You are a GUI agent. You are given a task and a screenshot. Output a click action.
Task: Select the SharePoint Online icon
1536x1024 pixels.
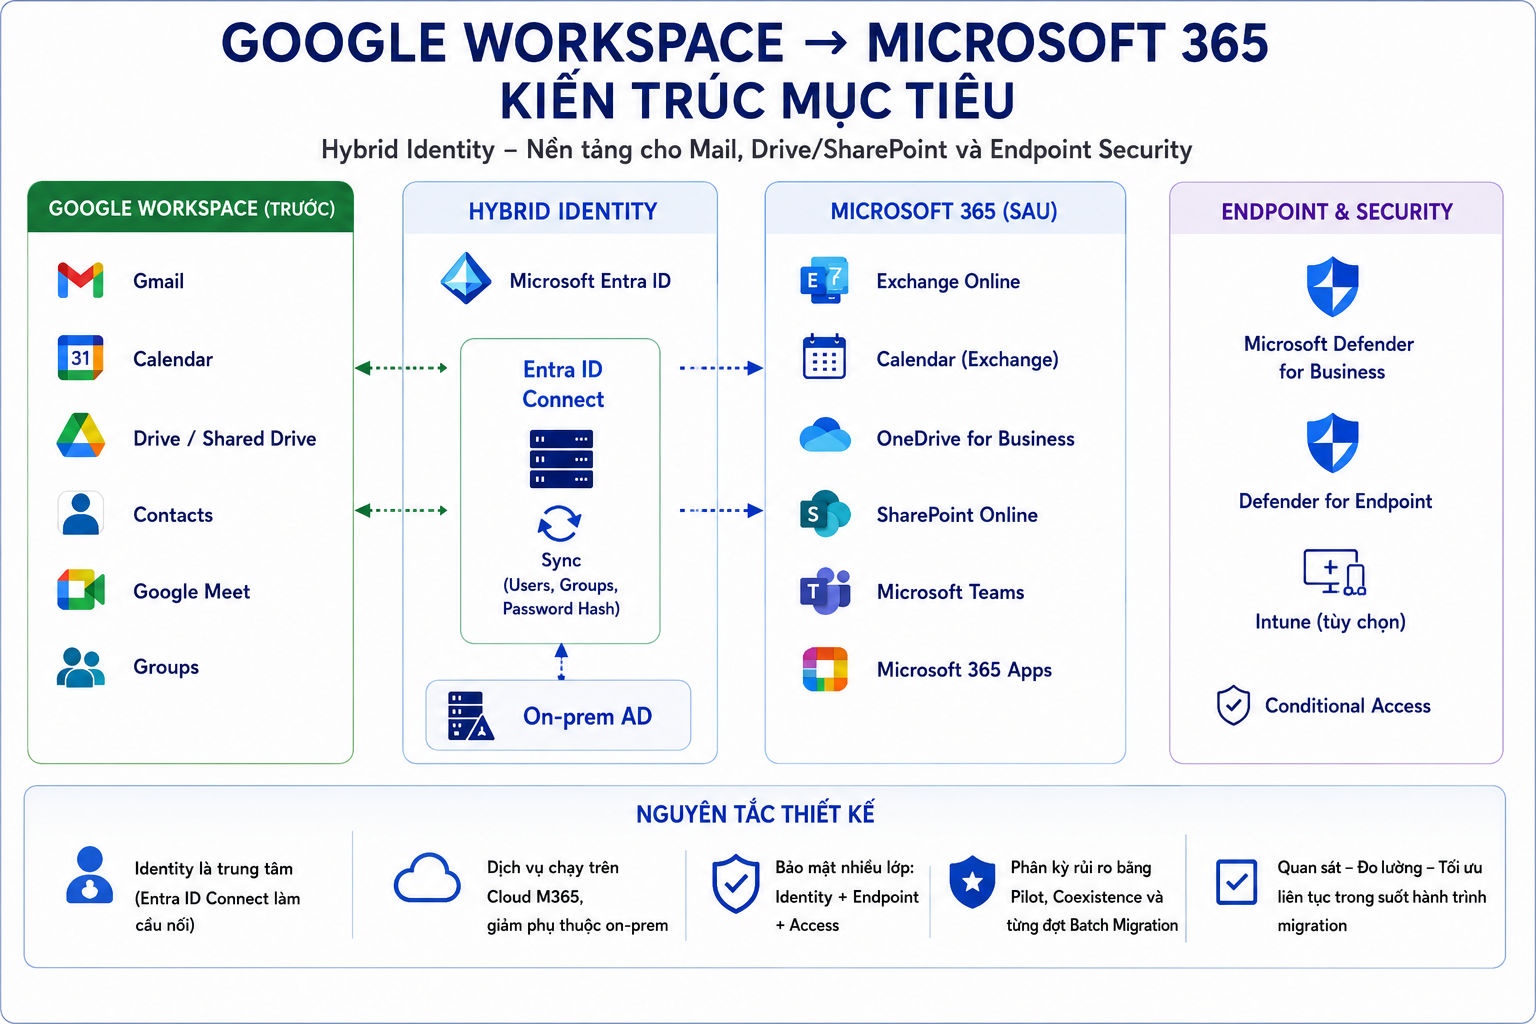click(x=825, y=514)
